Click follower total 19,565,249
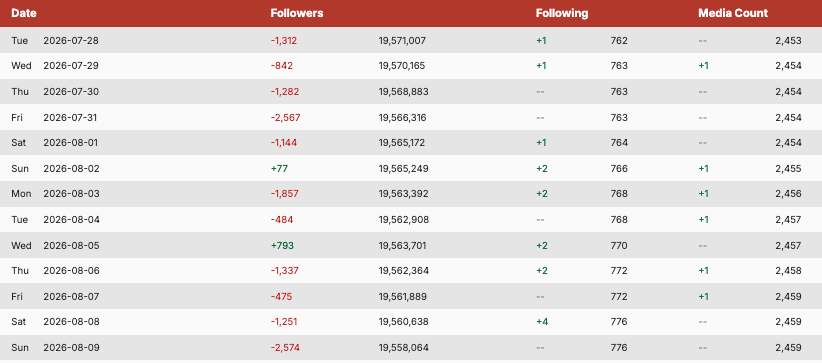This screenshot has width=822, height=363. tap(403, 169)
